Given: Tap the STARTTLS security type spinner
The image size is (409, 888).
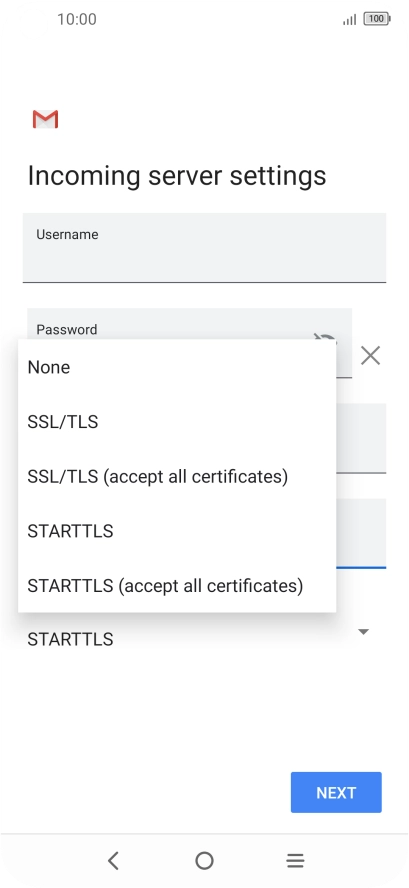Looking at the screenshot, I should point(204,639).
